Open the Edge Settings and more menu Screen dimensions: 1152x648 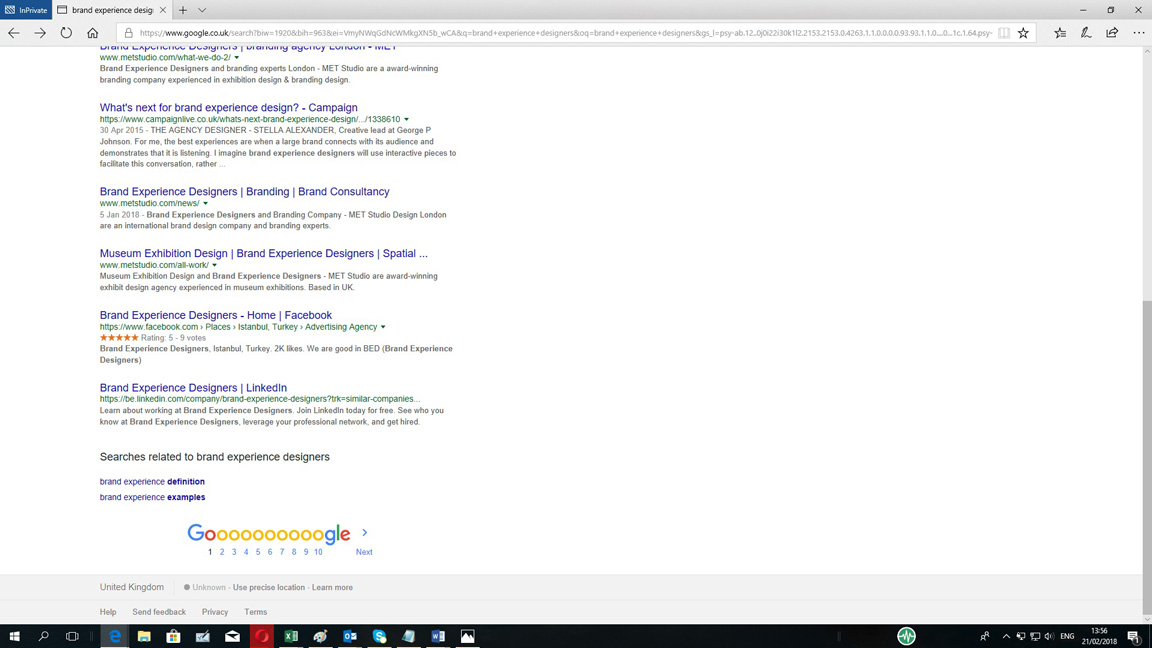1139,33
